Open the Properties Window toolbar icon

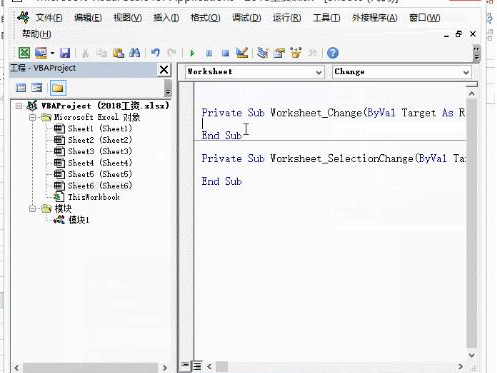pos(279,53)
